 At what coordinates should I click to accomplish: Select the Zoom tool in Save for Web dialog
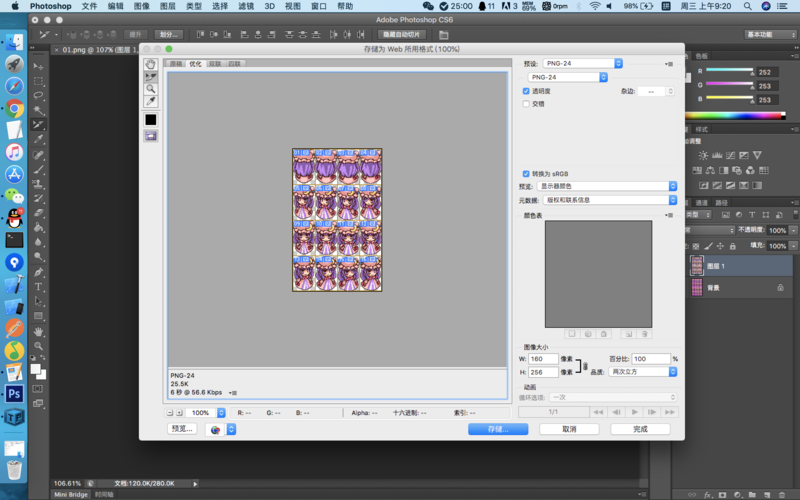click(x=151, y=89)
